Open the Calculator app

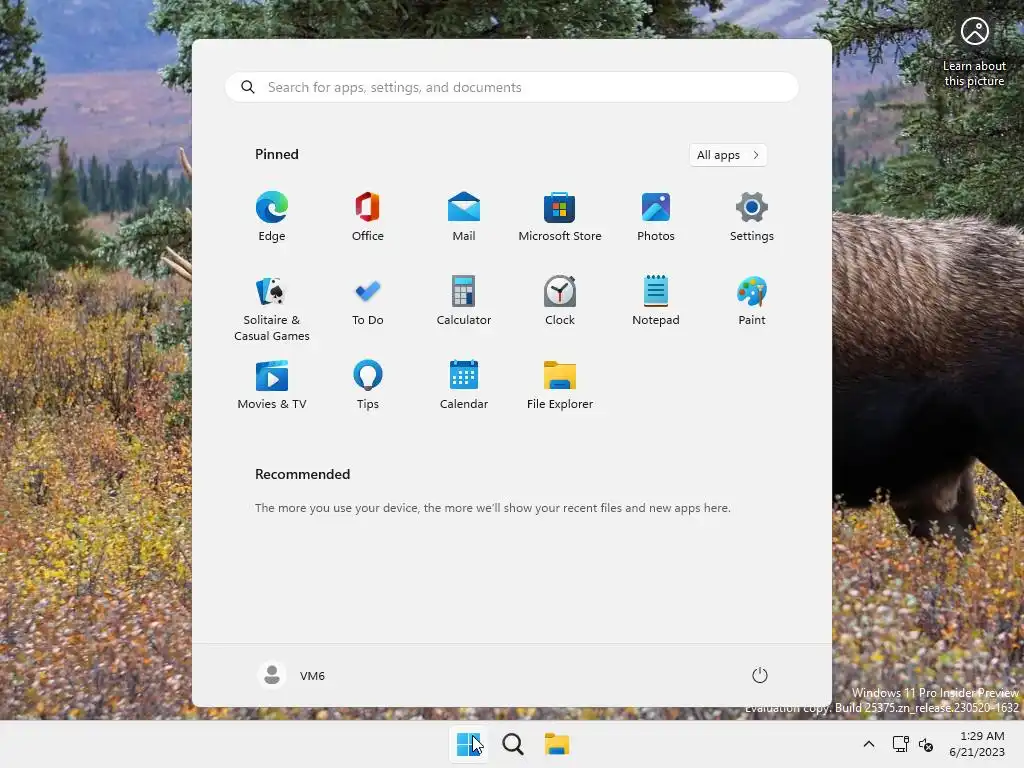pyautogui.click(x=464, y=301)
